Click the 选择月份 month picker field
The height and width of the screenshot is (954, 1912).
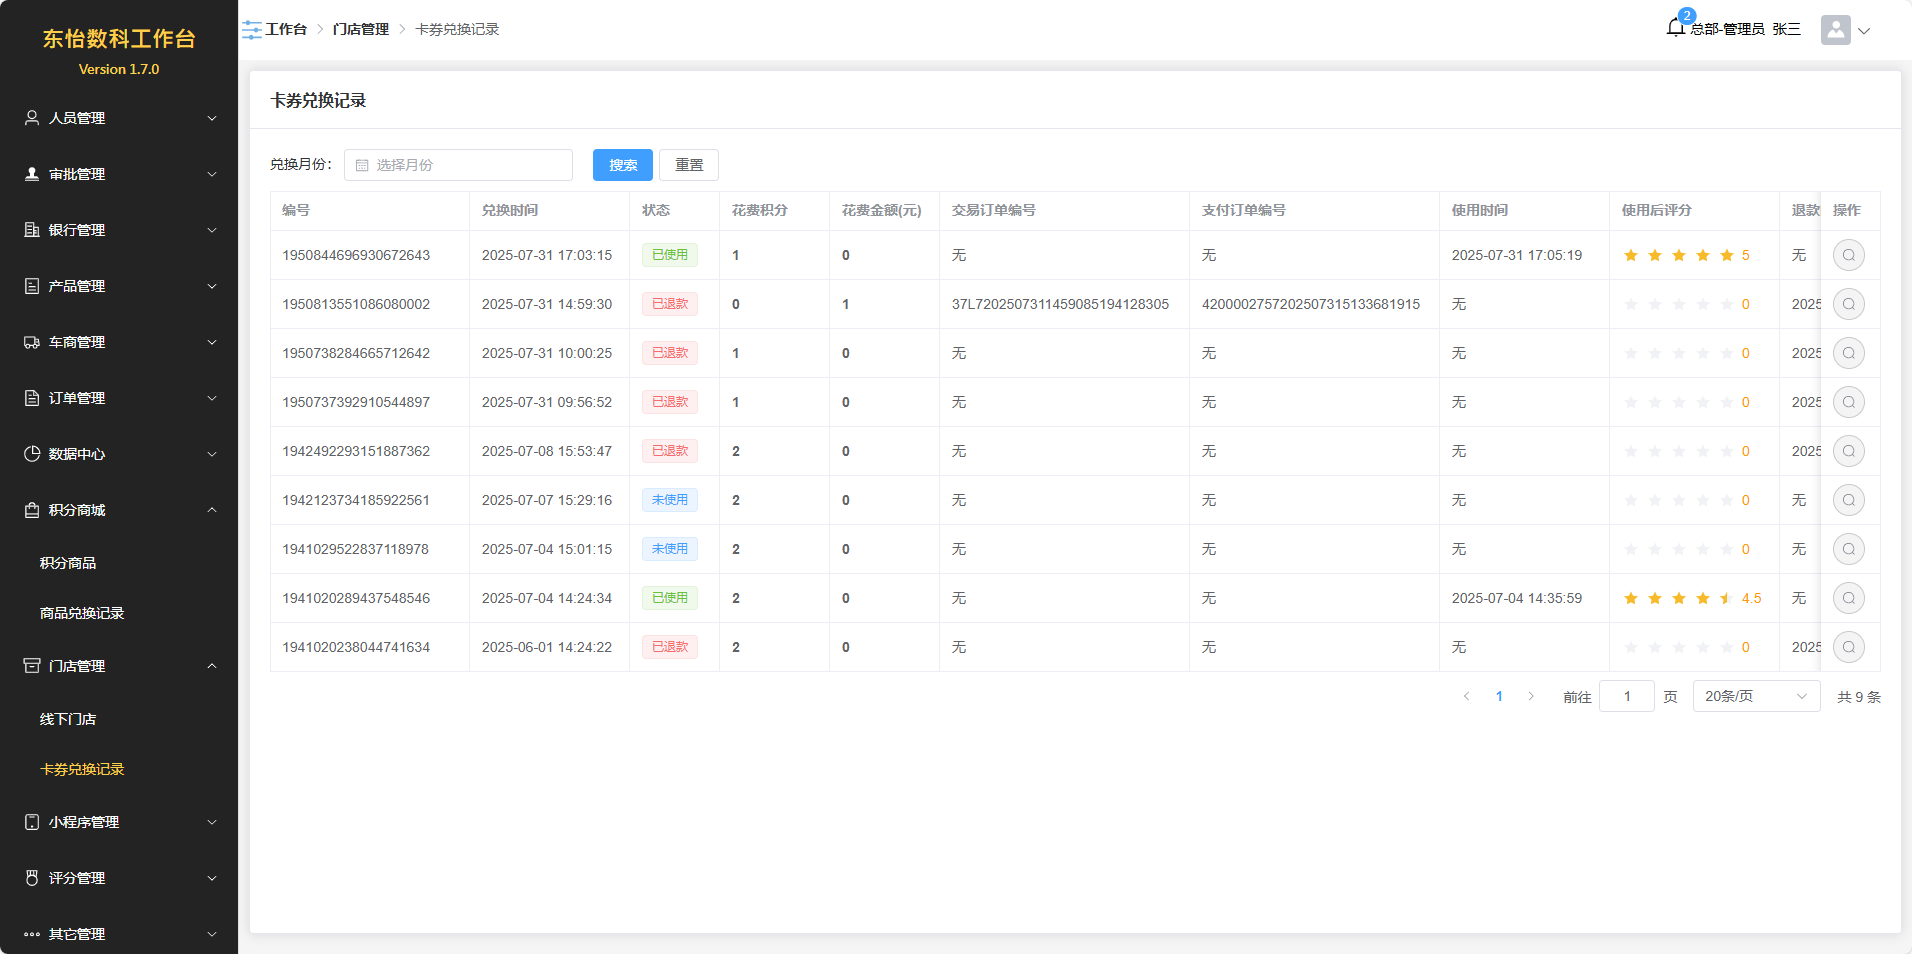pos(458,165)
